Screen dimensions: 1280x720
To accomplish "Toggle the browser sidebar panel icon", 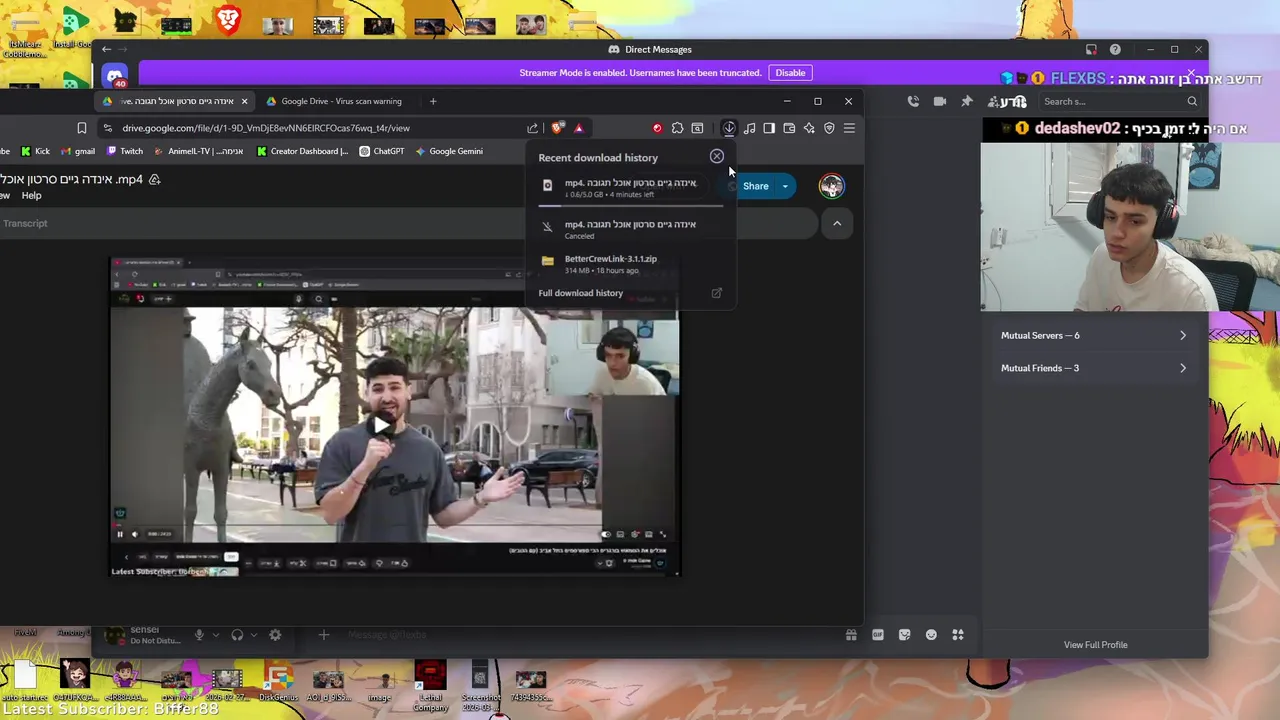I will click(x=769, y=128).
